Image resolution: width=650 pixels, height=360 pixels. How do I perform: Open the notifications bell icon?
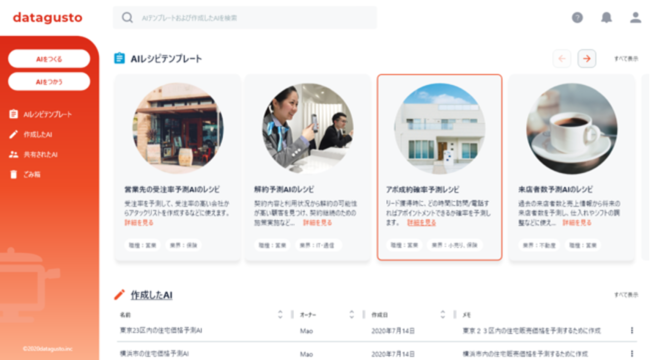tap(606, 17)
